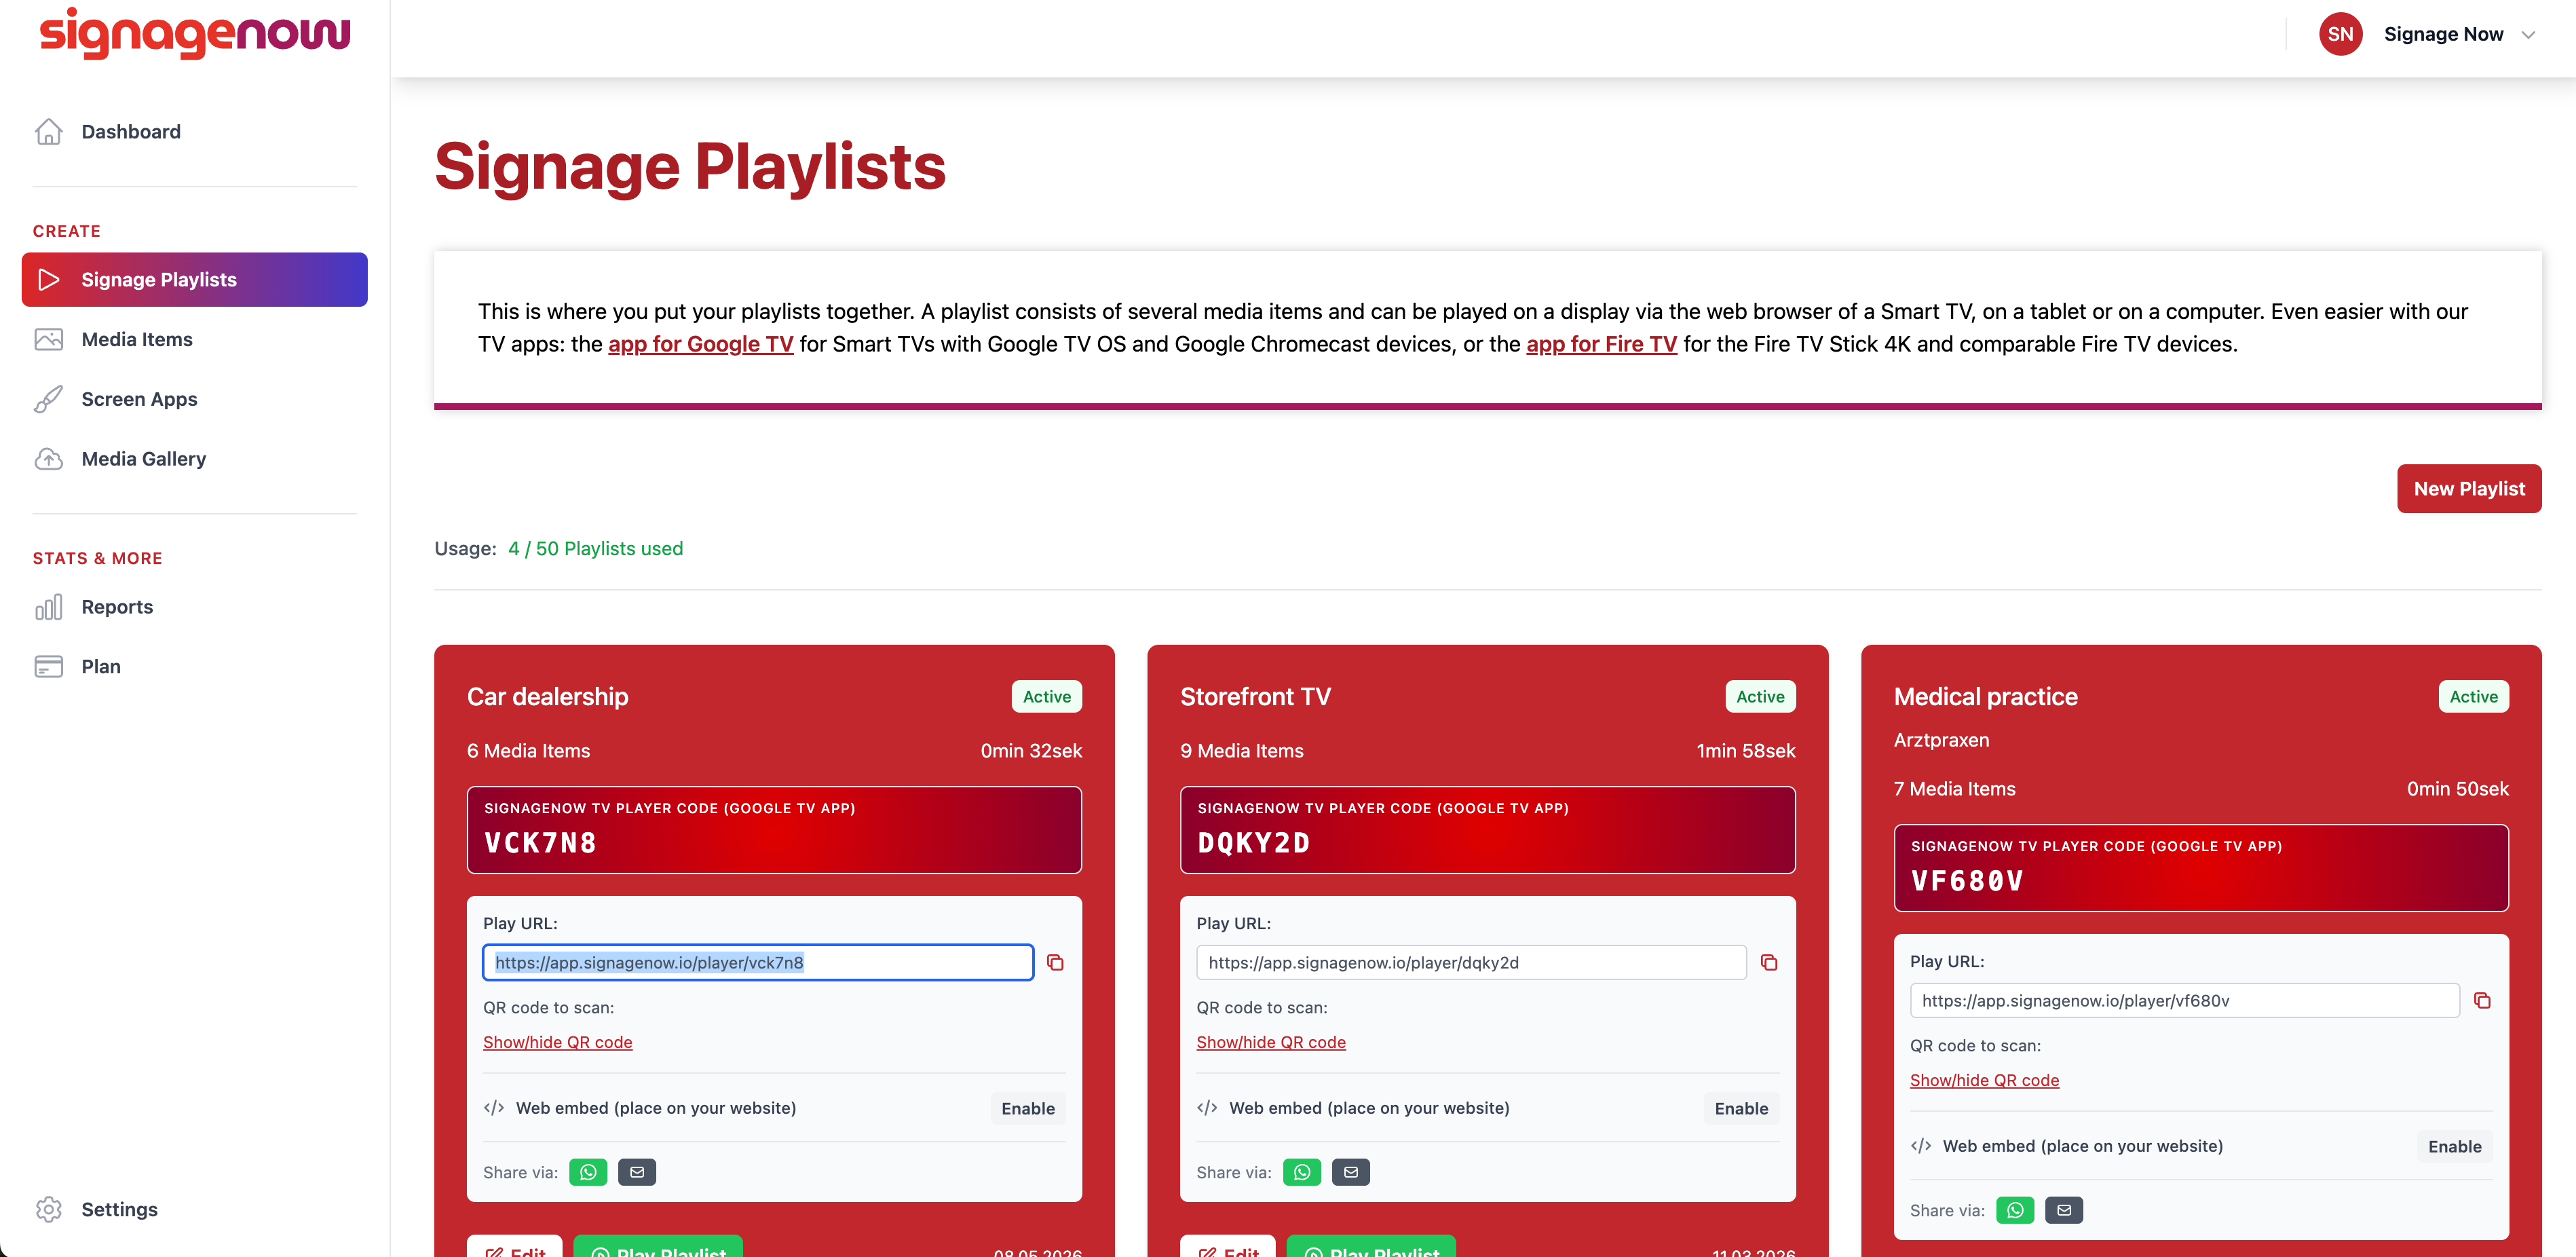Click the Dashboard home icon
Screen dimensions: 2576x1257
[48, 132]
